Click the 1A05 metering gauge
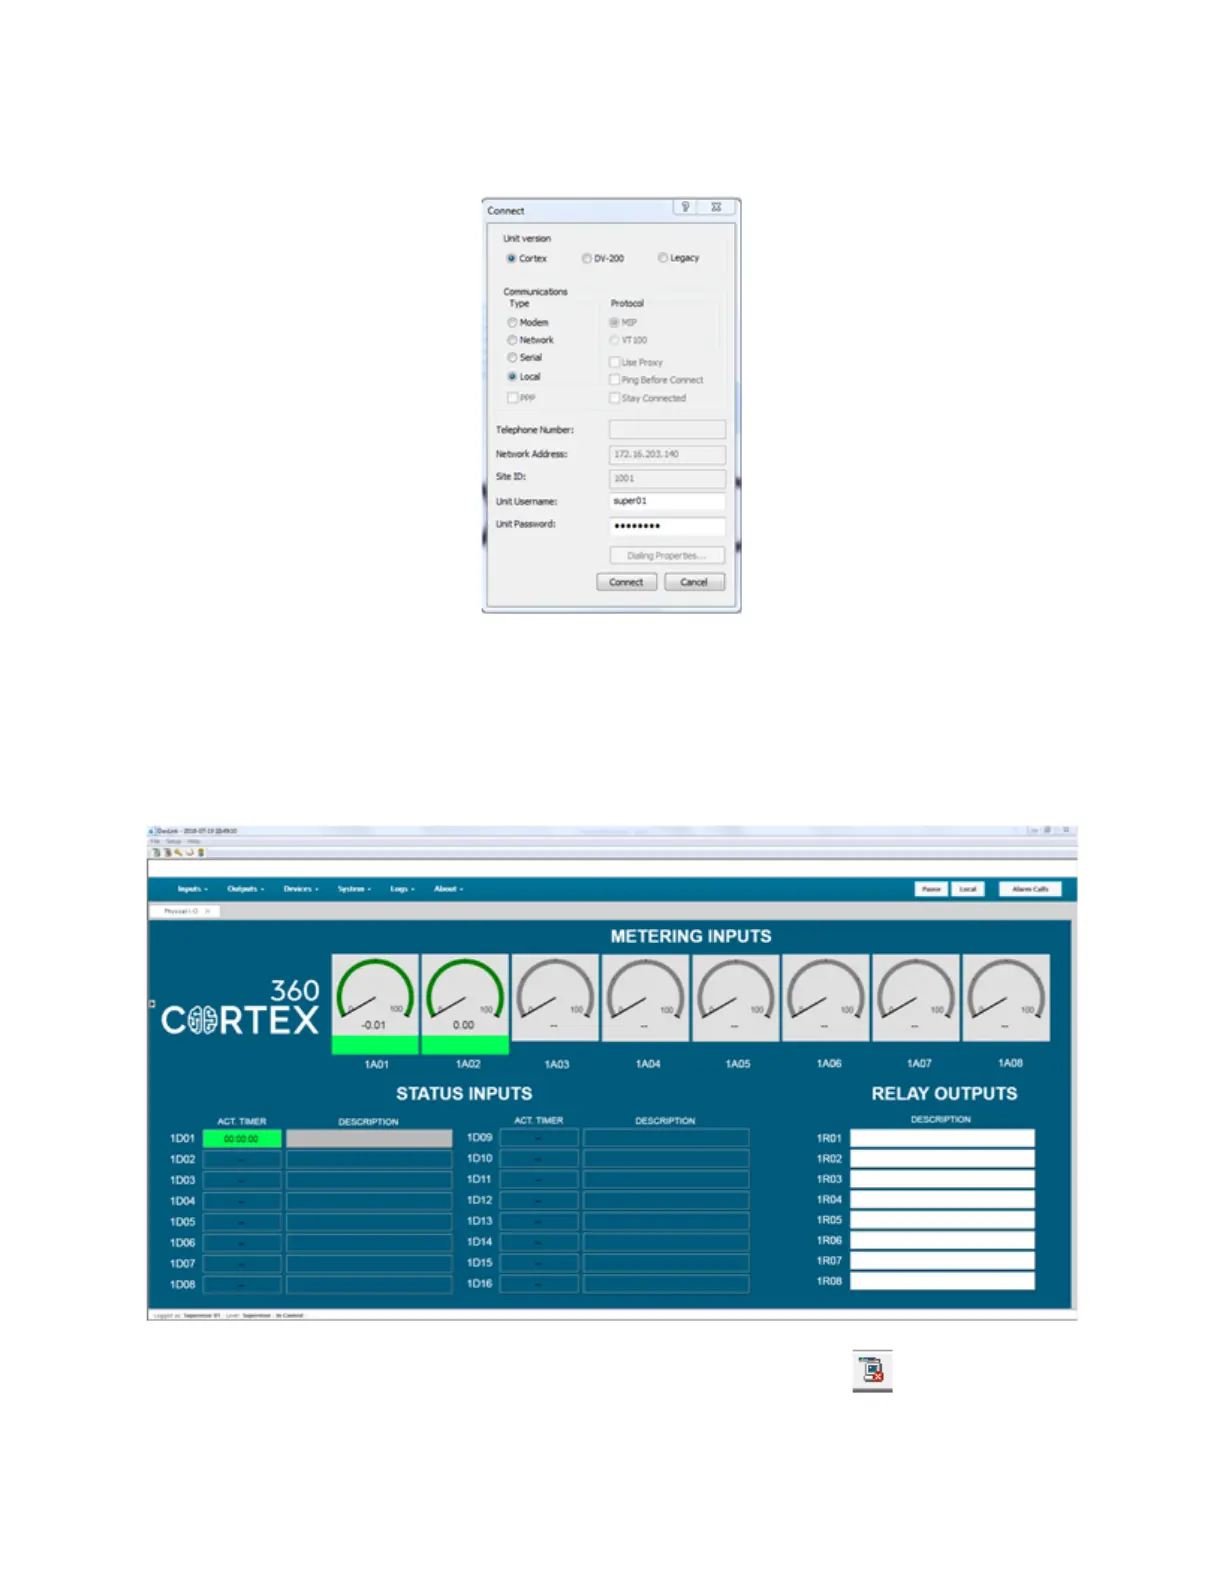The image size is (1224, 1584). coord(736,997)
